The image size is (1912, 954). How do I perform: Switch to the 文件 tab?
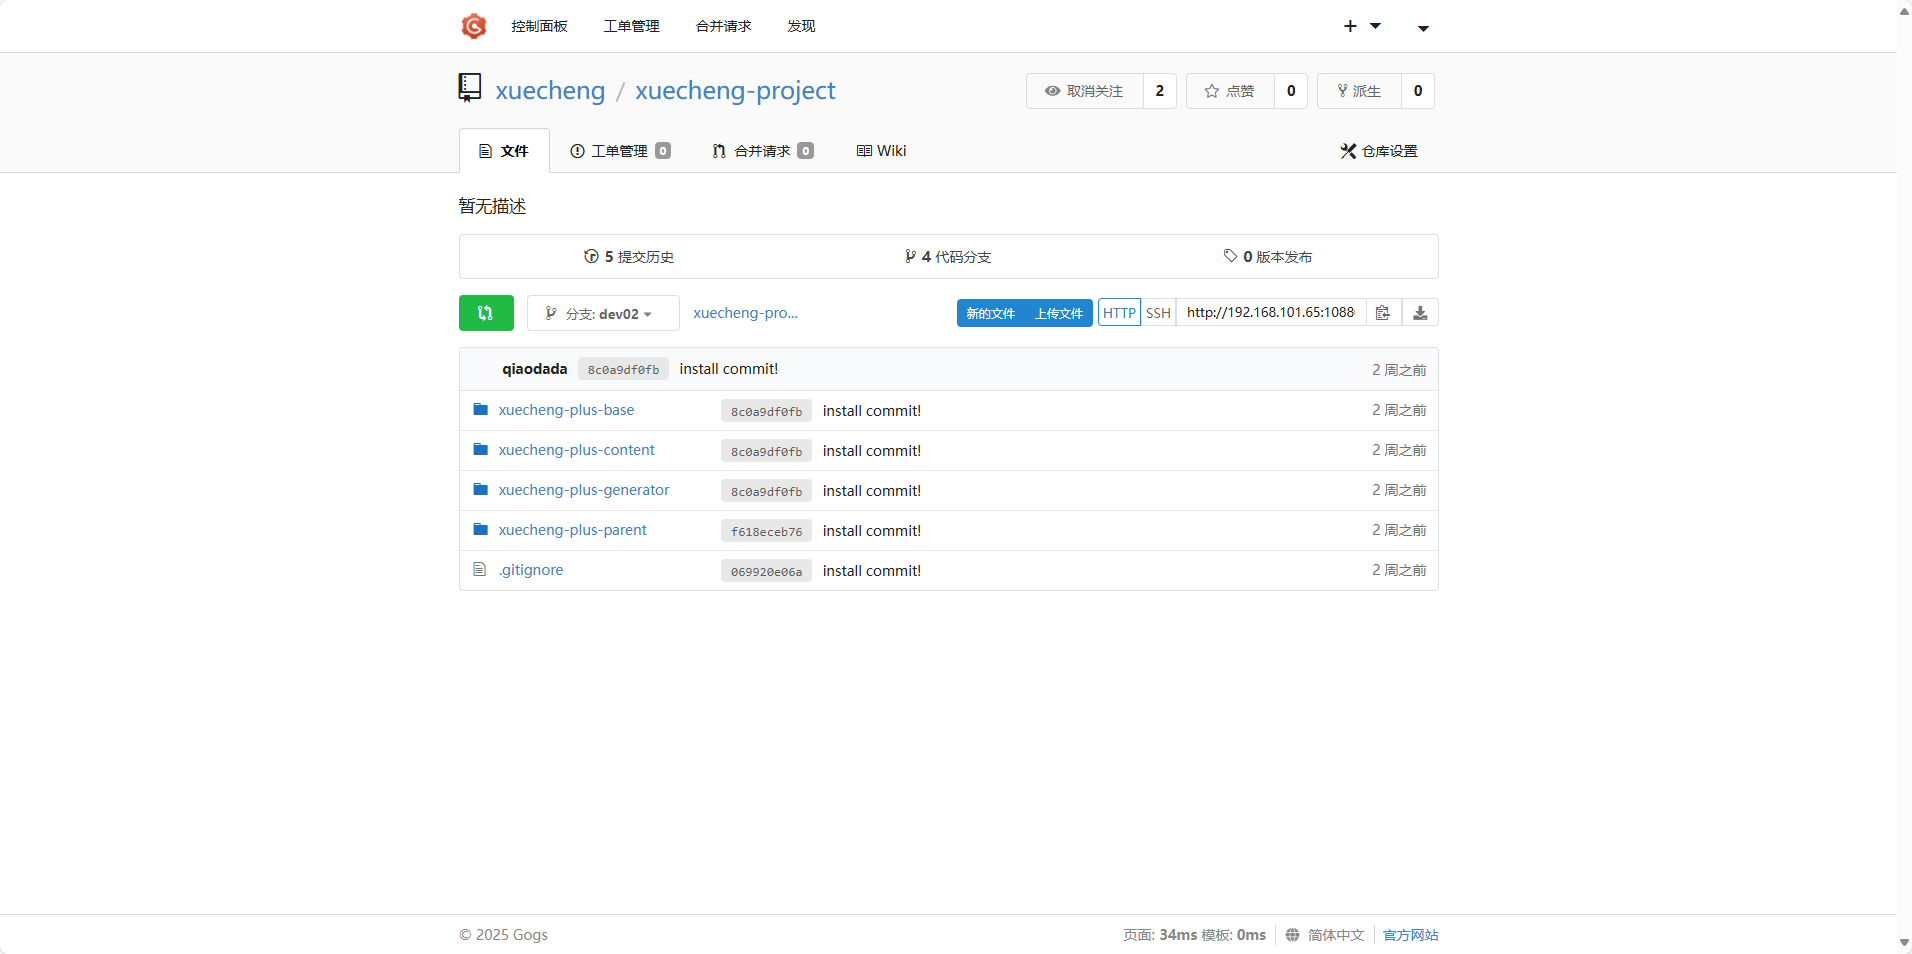pos(504,151)
